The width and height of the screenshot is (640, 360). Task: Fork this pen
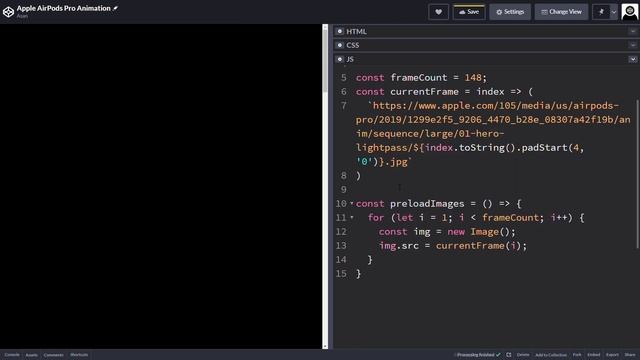point(577,355)
